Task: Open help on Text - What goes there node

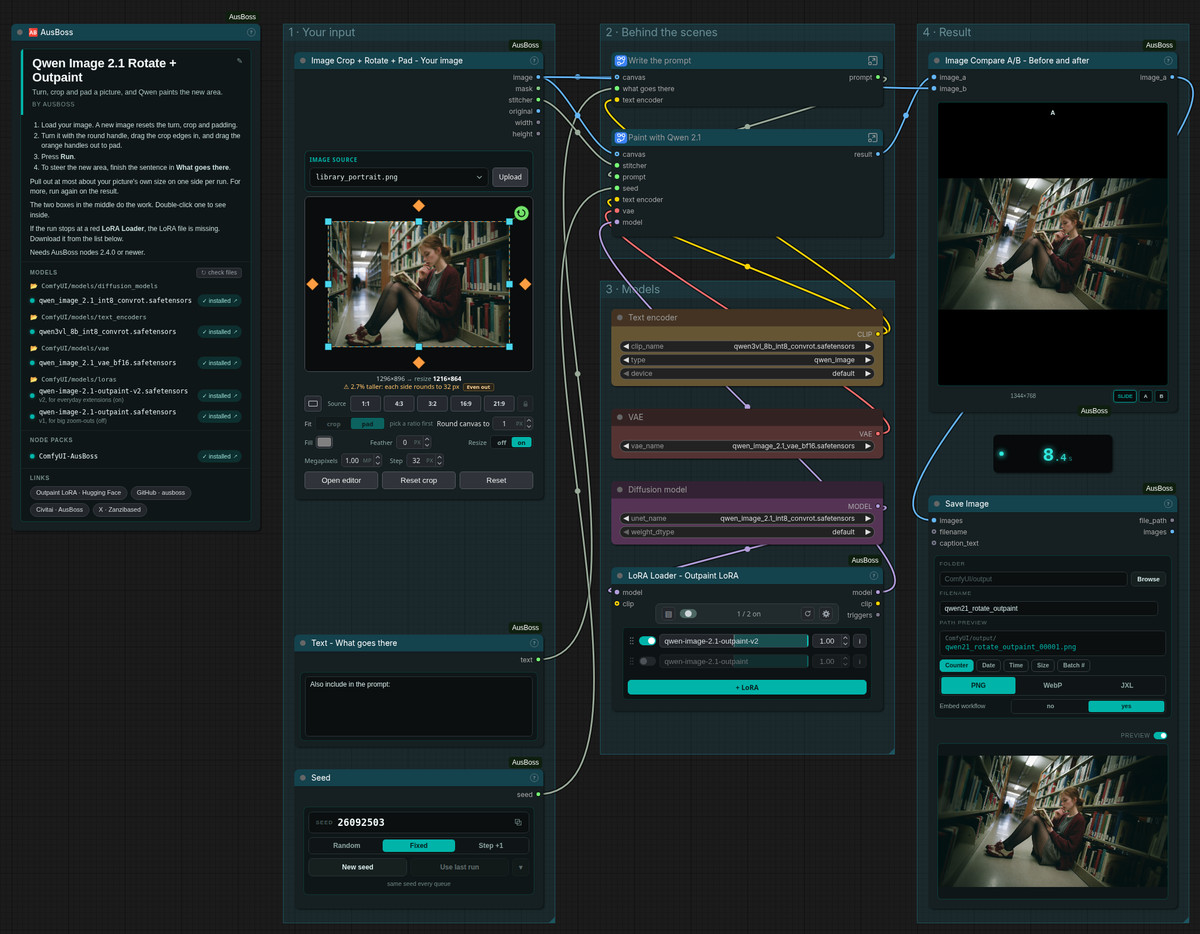Action: tap(534, 643)
